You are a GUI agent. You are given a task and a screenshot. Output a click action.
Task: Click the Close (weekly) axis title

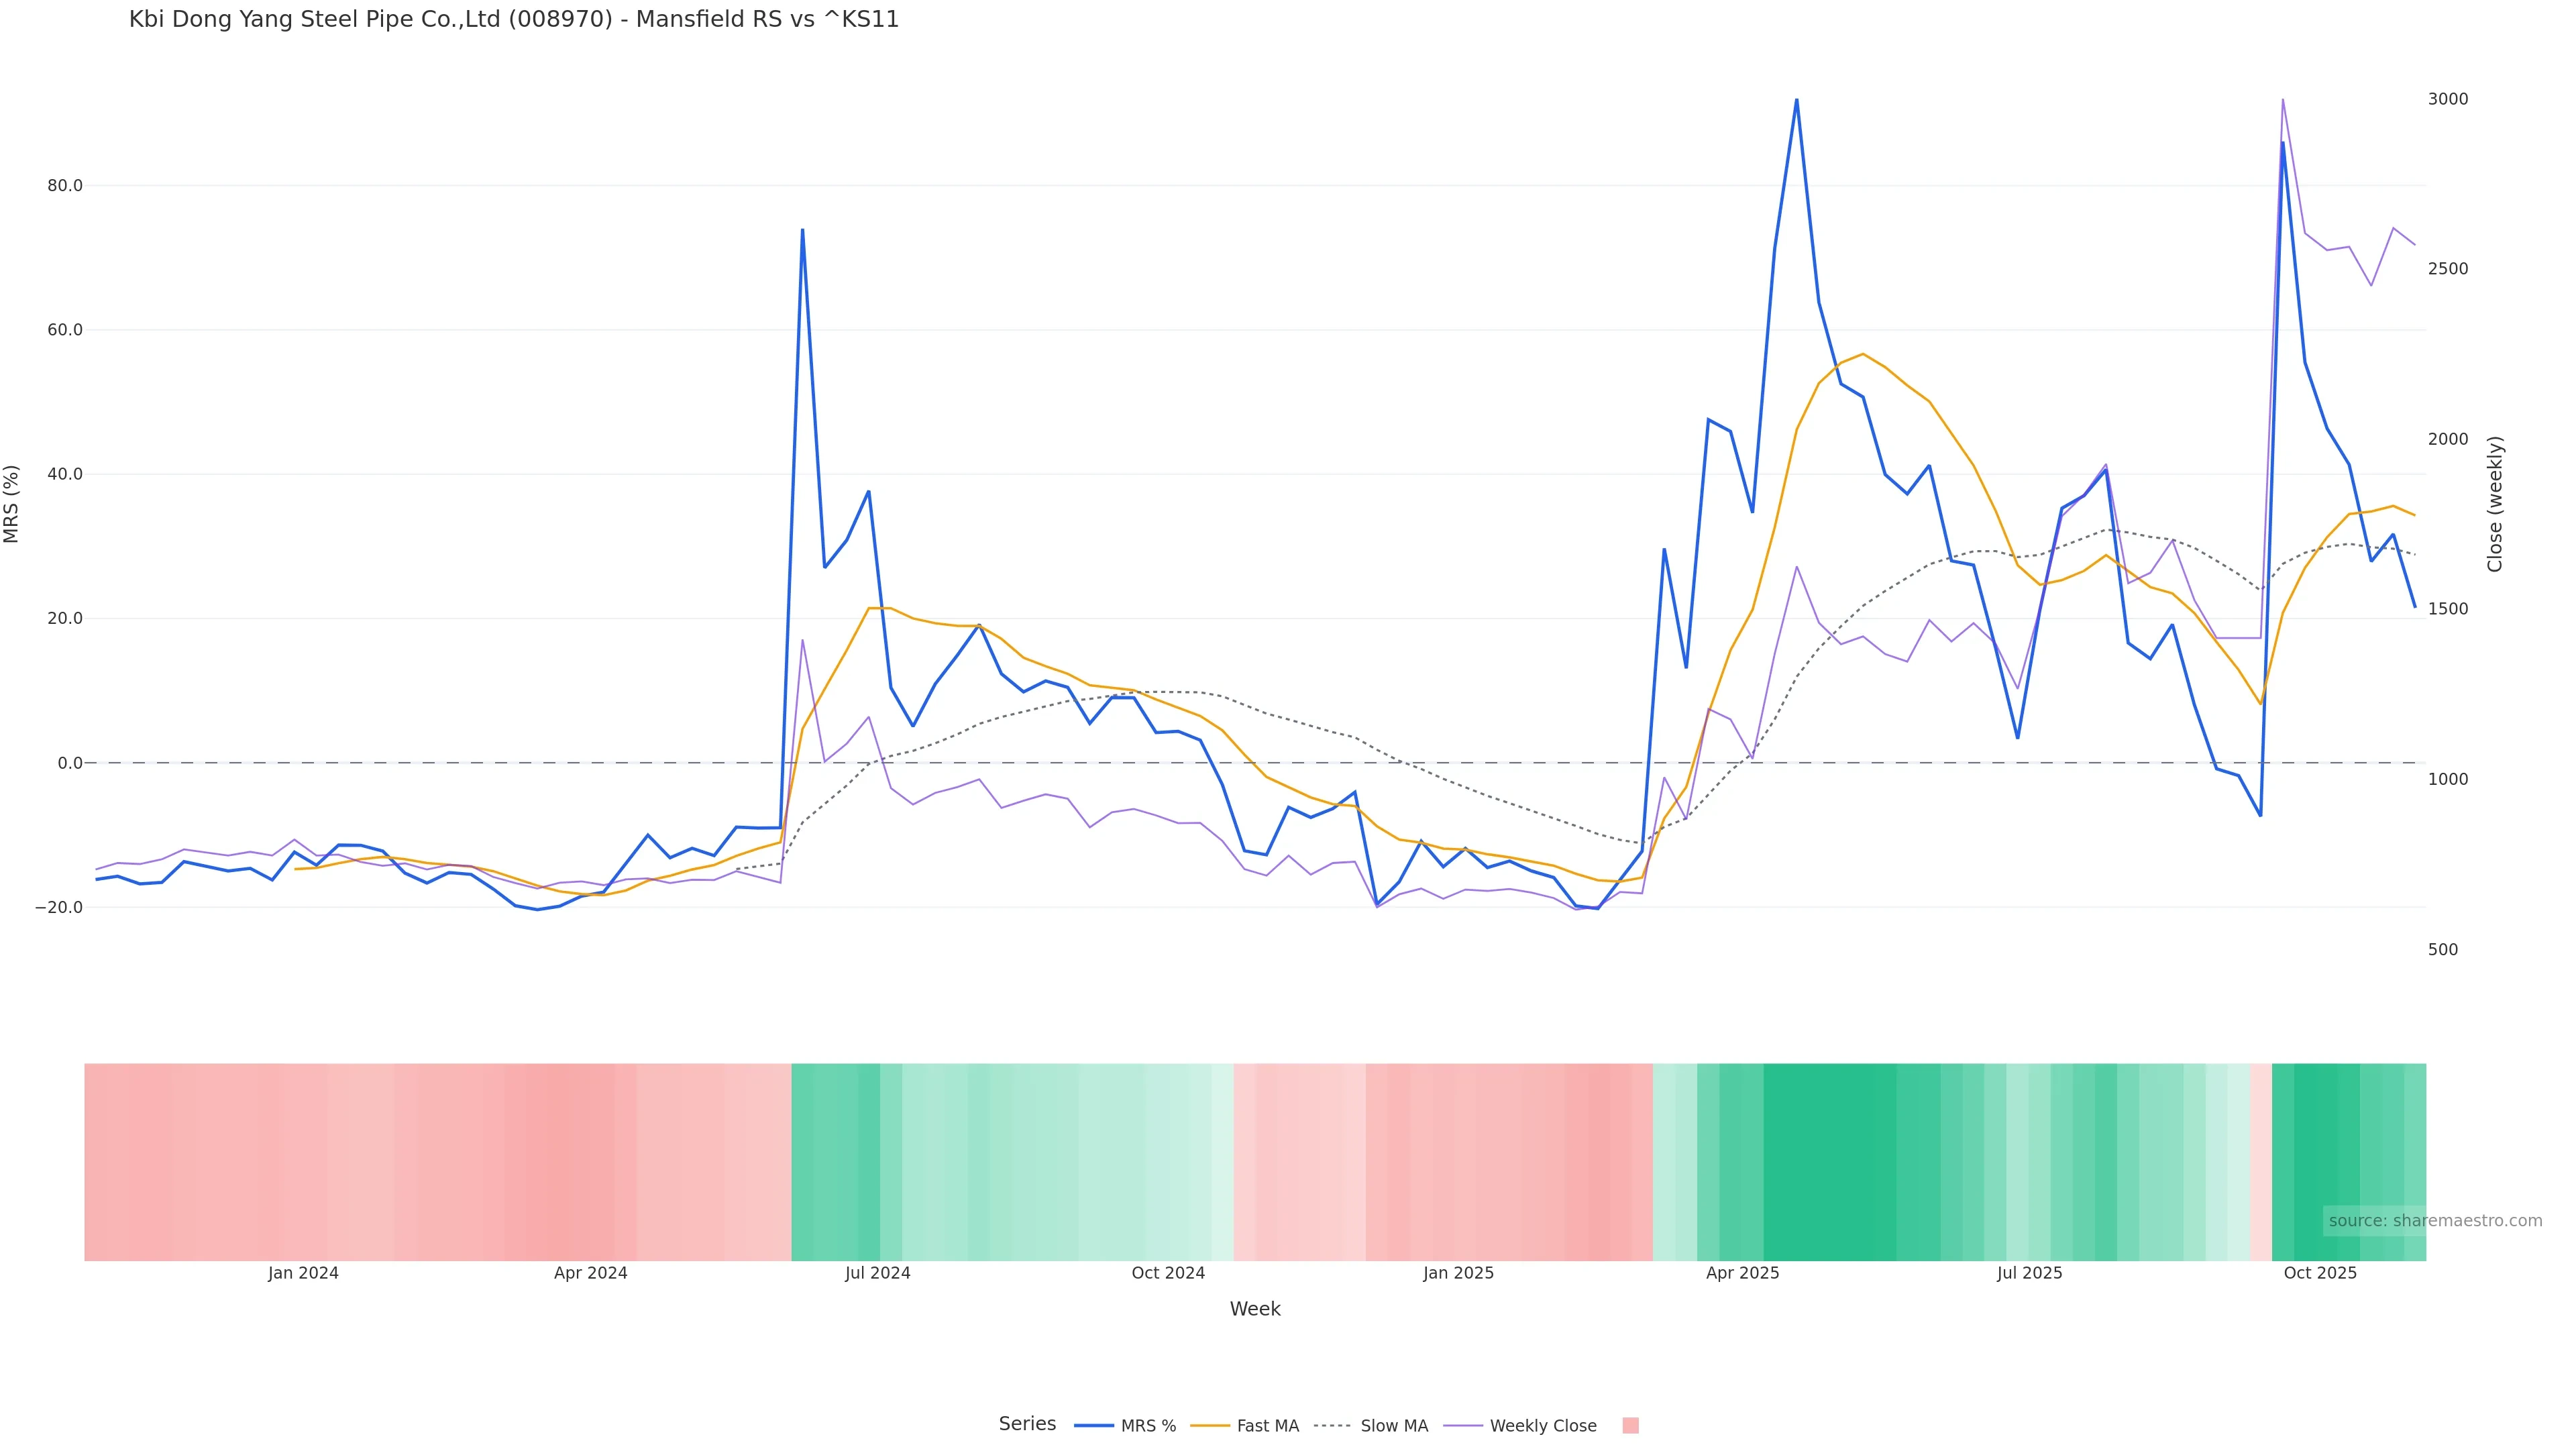point(2495,504)
